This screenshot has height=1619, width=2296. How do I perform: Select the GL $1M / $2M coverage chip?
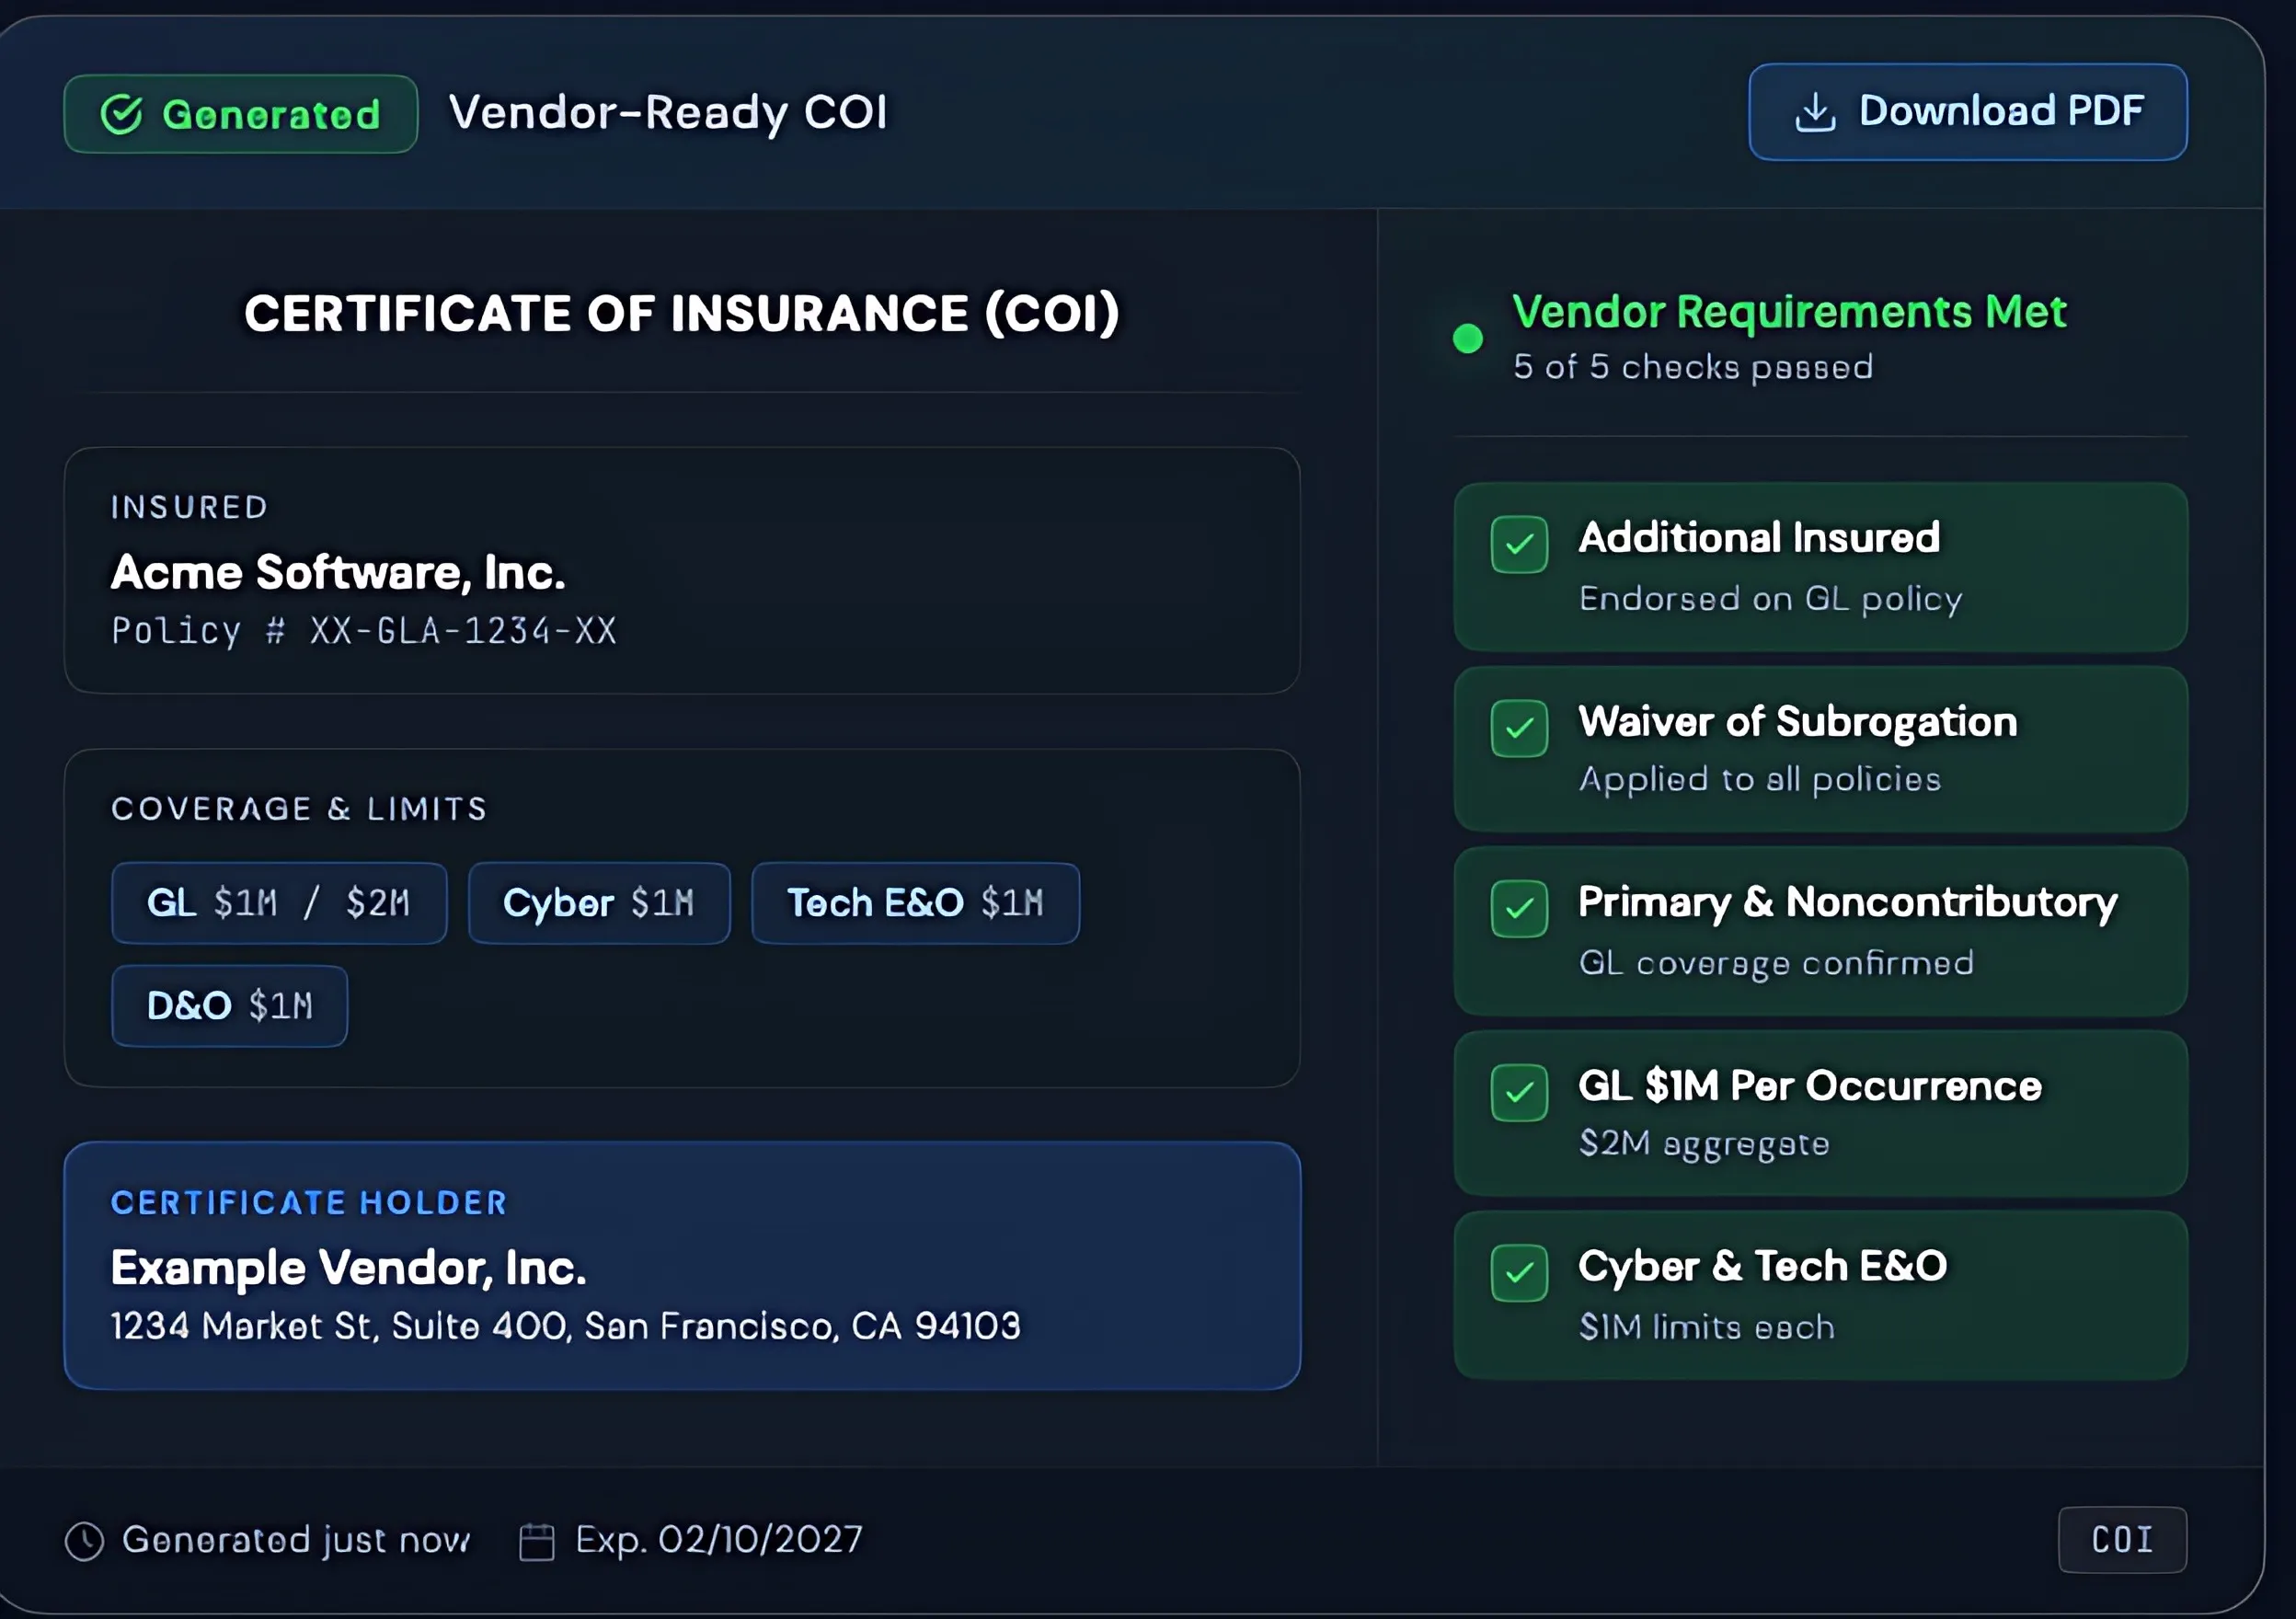tap(279, 902)
